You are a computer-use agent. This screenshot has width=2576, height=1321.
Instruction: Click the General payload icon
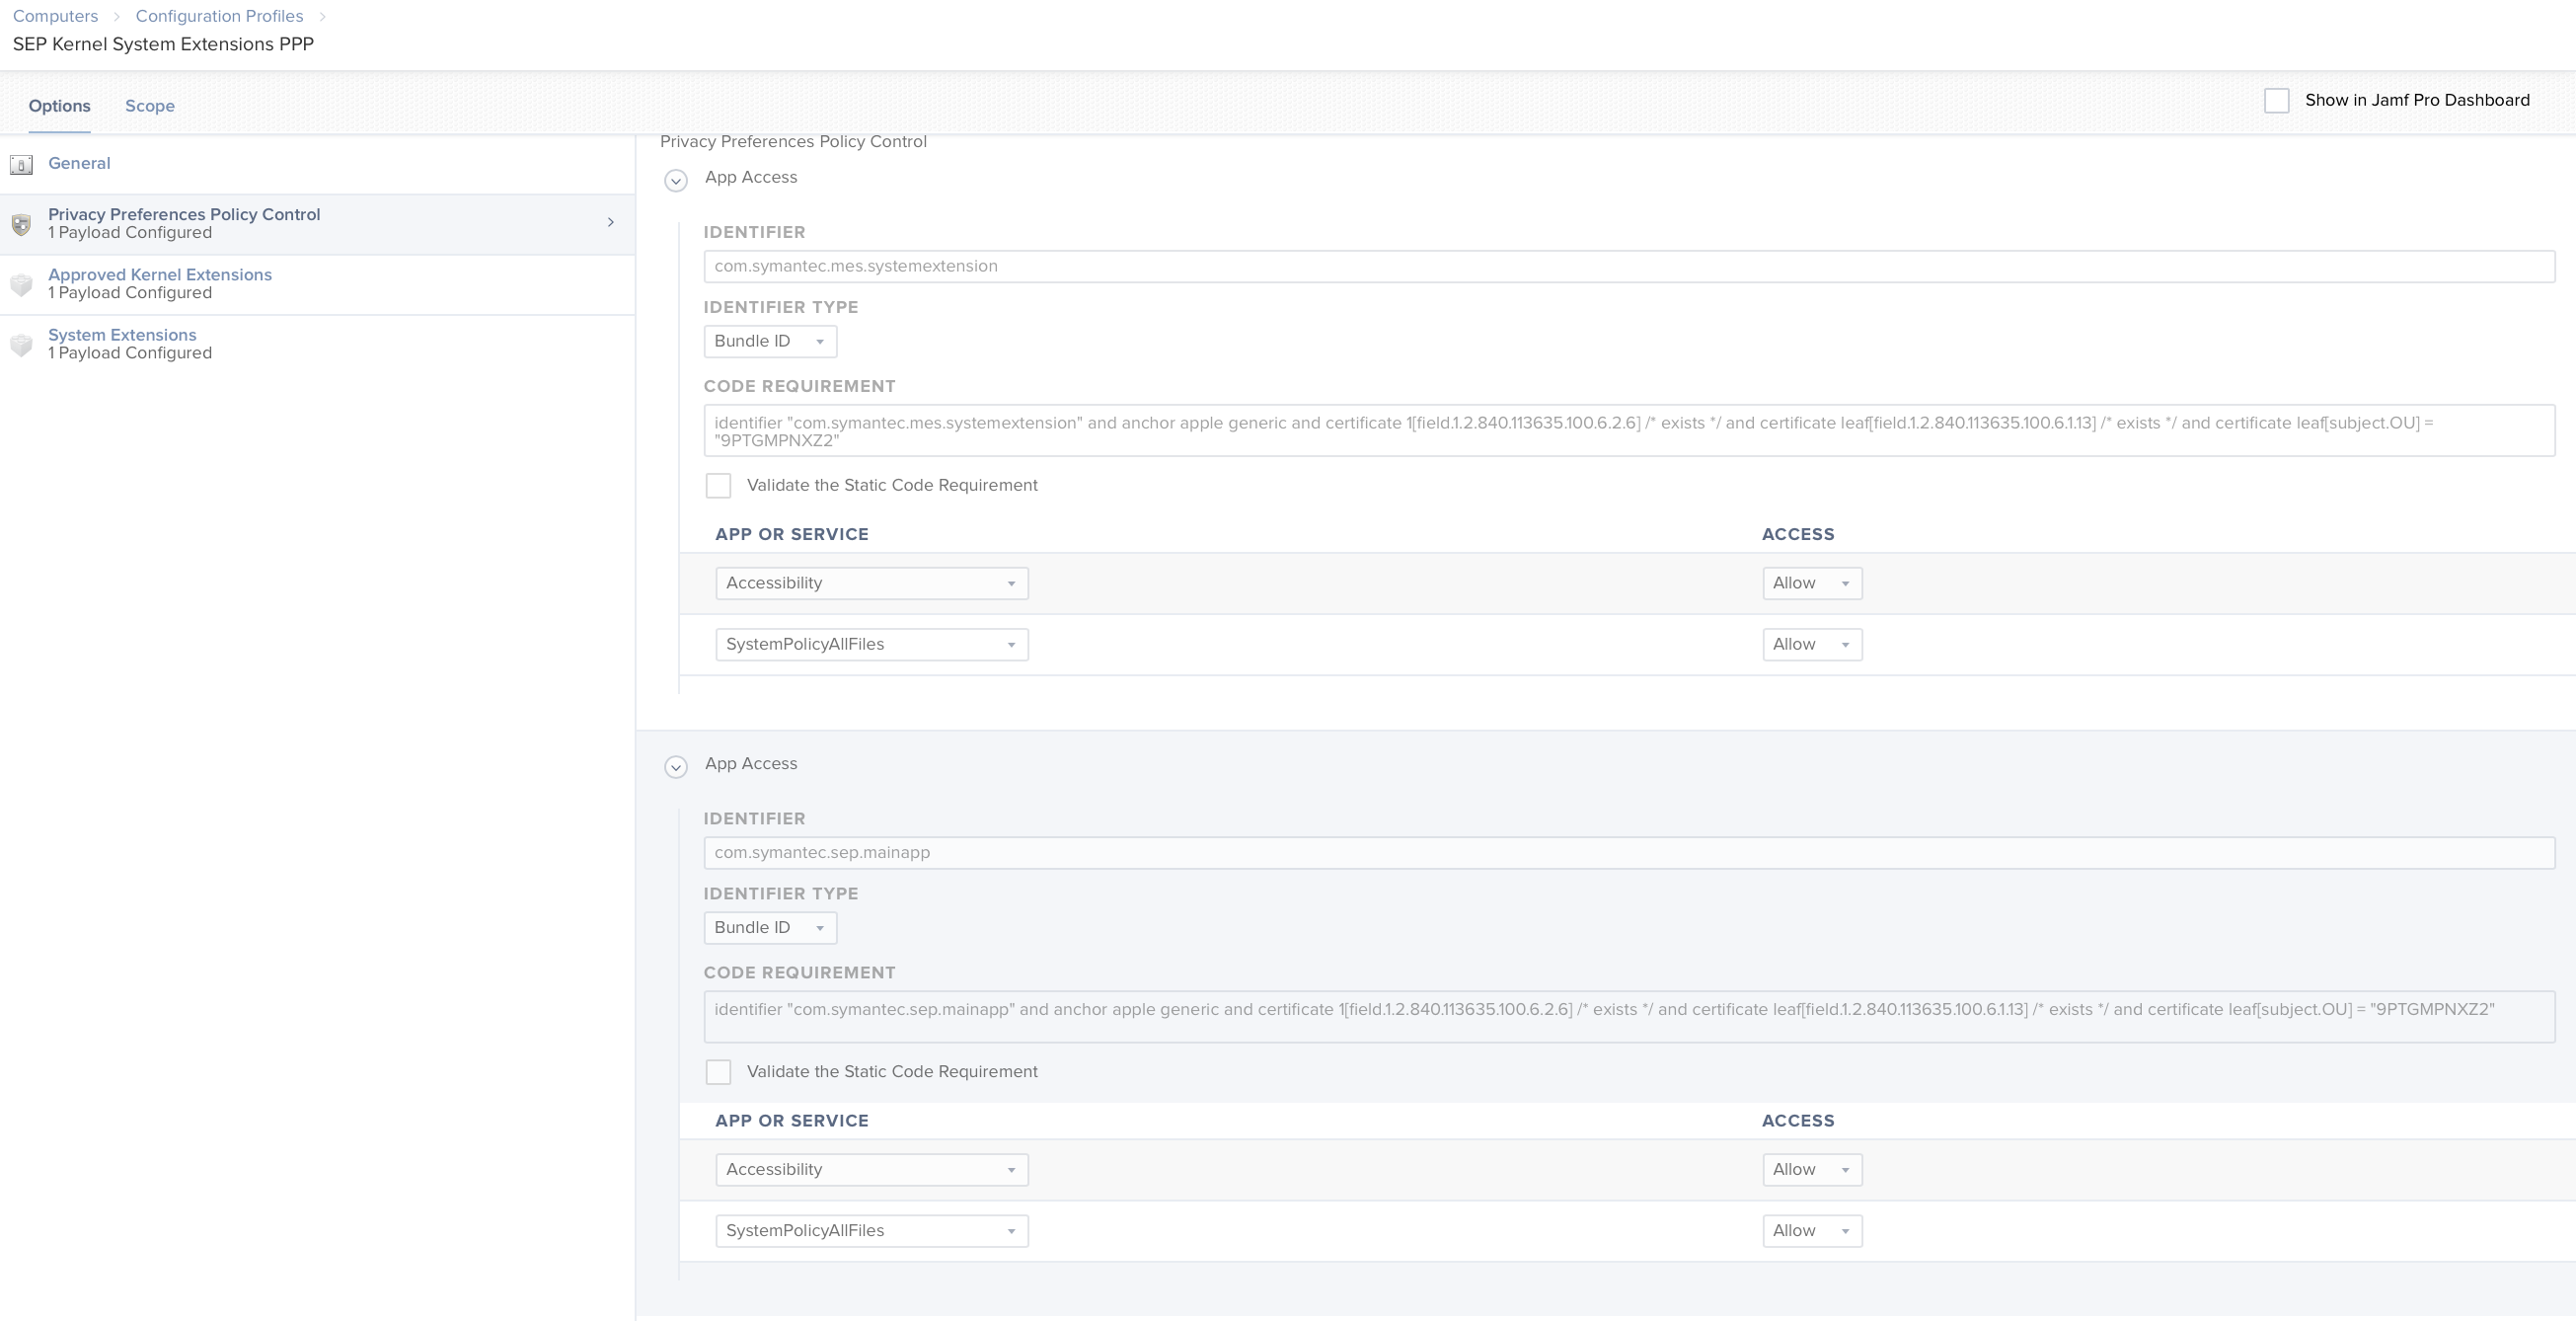point(21,164)
